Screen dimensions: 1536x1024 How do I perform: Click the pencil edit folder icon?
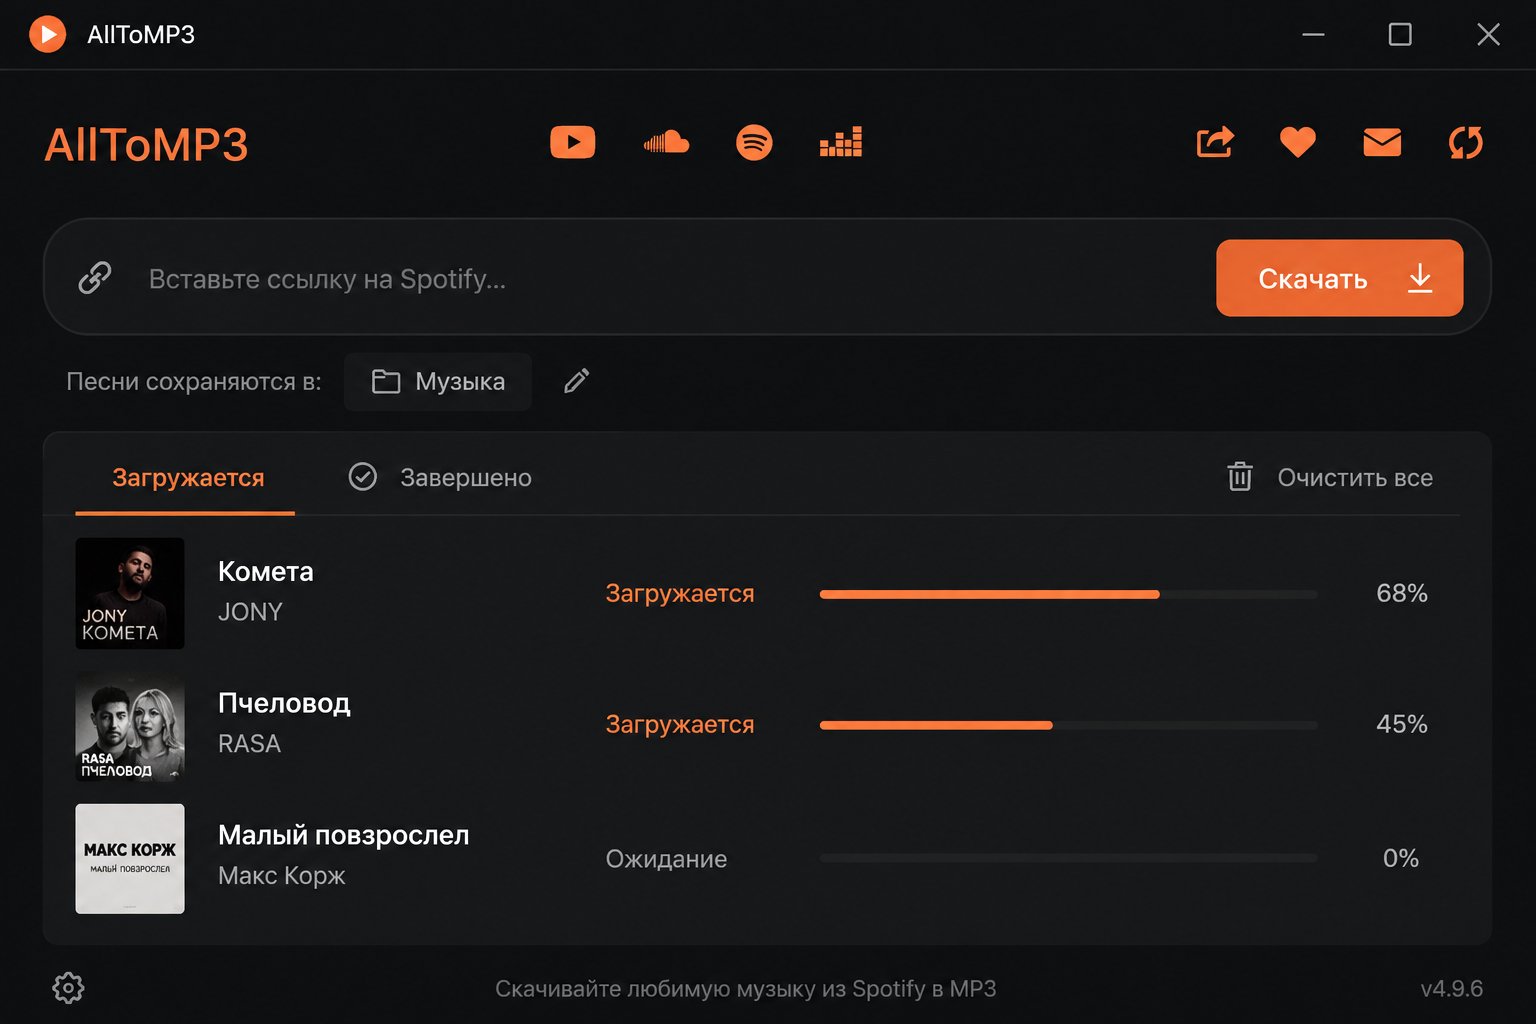pos(576,381)
